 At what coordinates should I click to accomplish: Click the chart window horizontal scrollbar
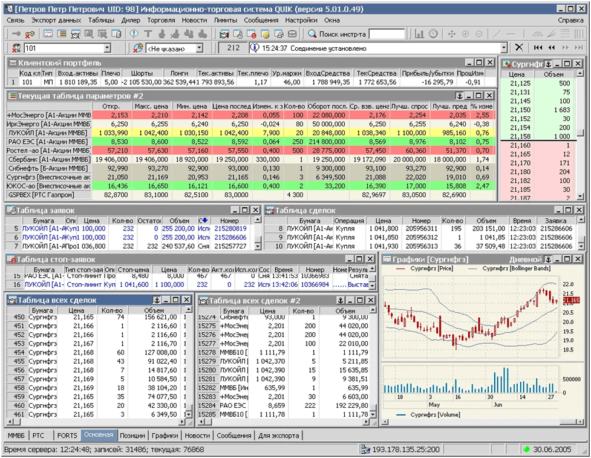coord(481,422)
